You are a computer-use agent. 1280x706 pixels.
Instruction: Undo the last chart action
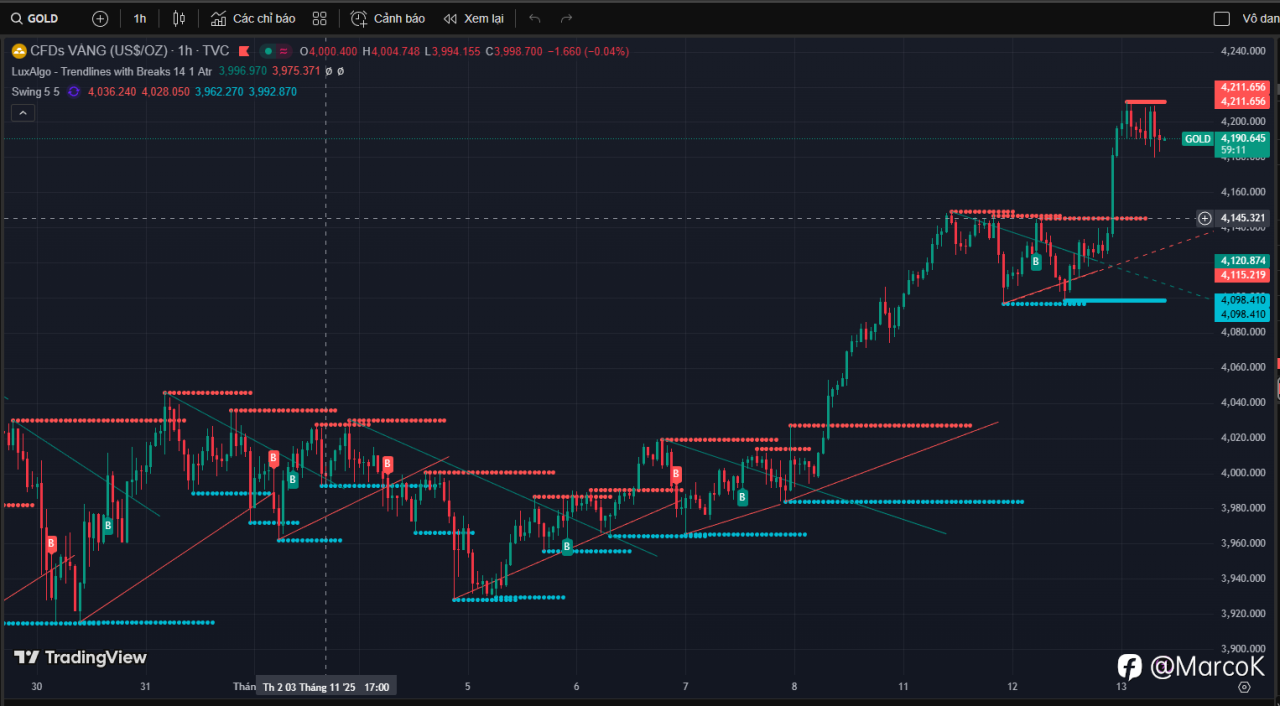pyautogui.click(x=535, y=18)
